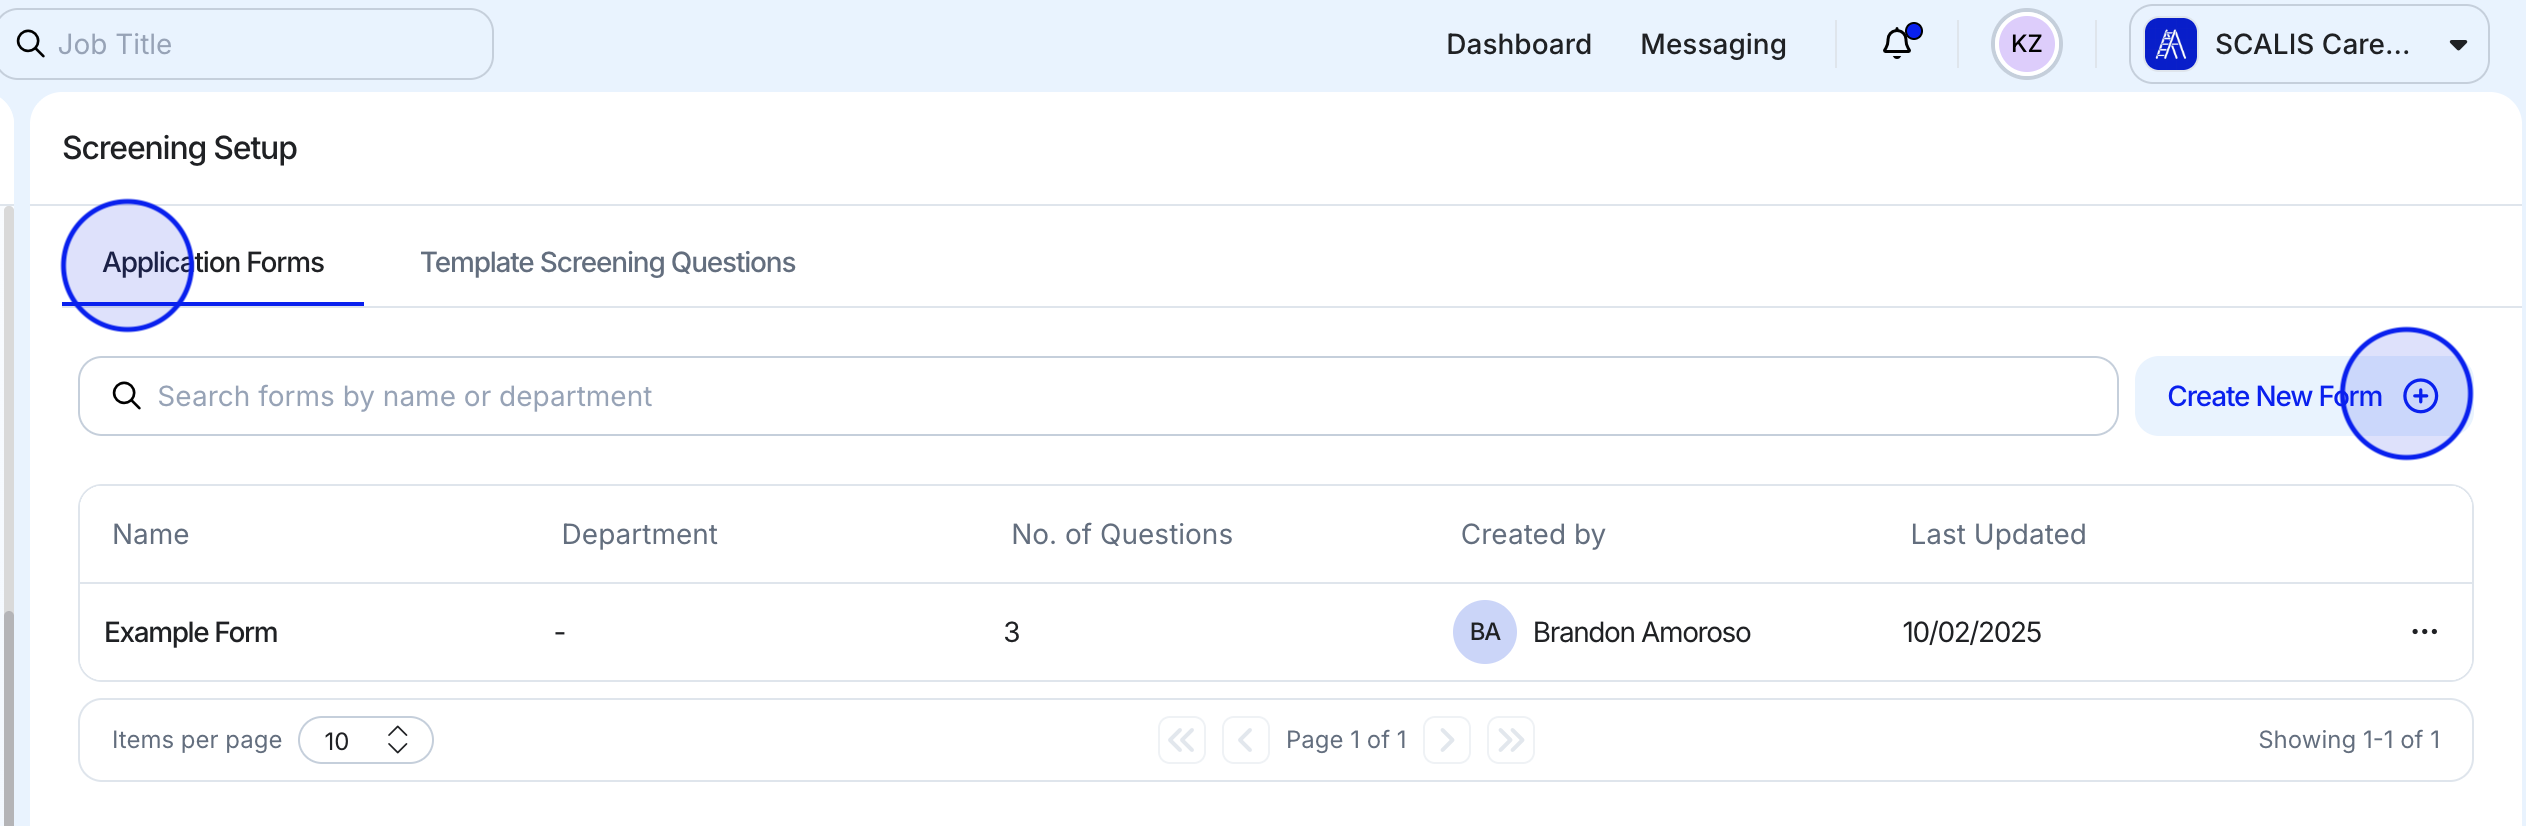The image size is (2526, 826).
Task: Click the forms search input field
Action: (700, 395)
